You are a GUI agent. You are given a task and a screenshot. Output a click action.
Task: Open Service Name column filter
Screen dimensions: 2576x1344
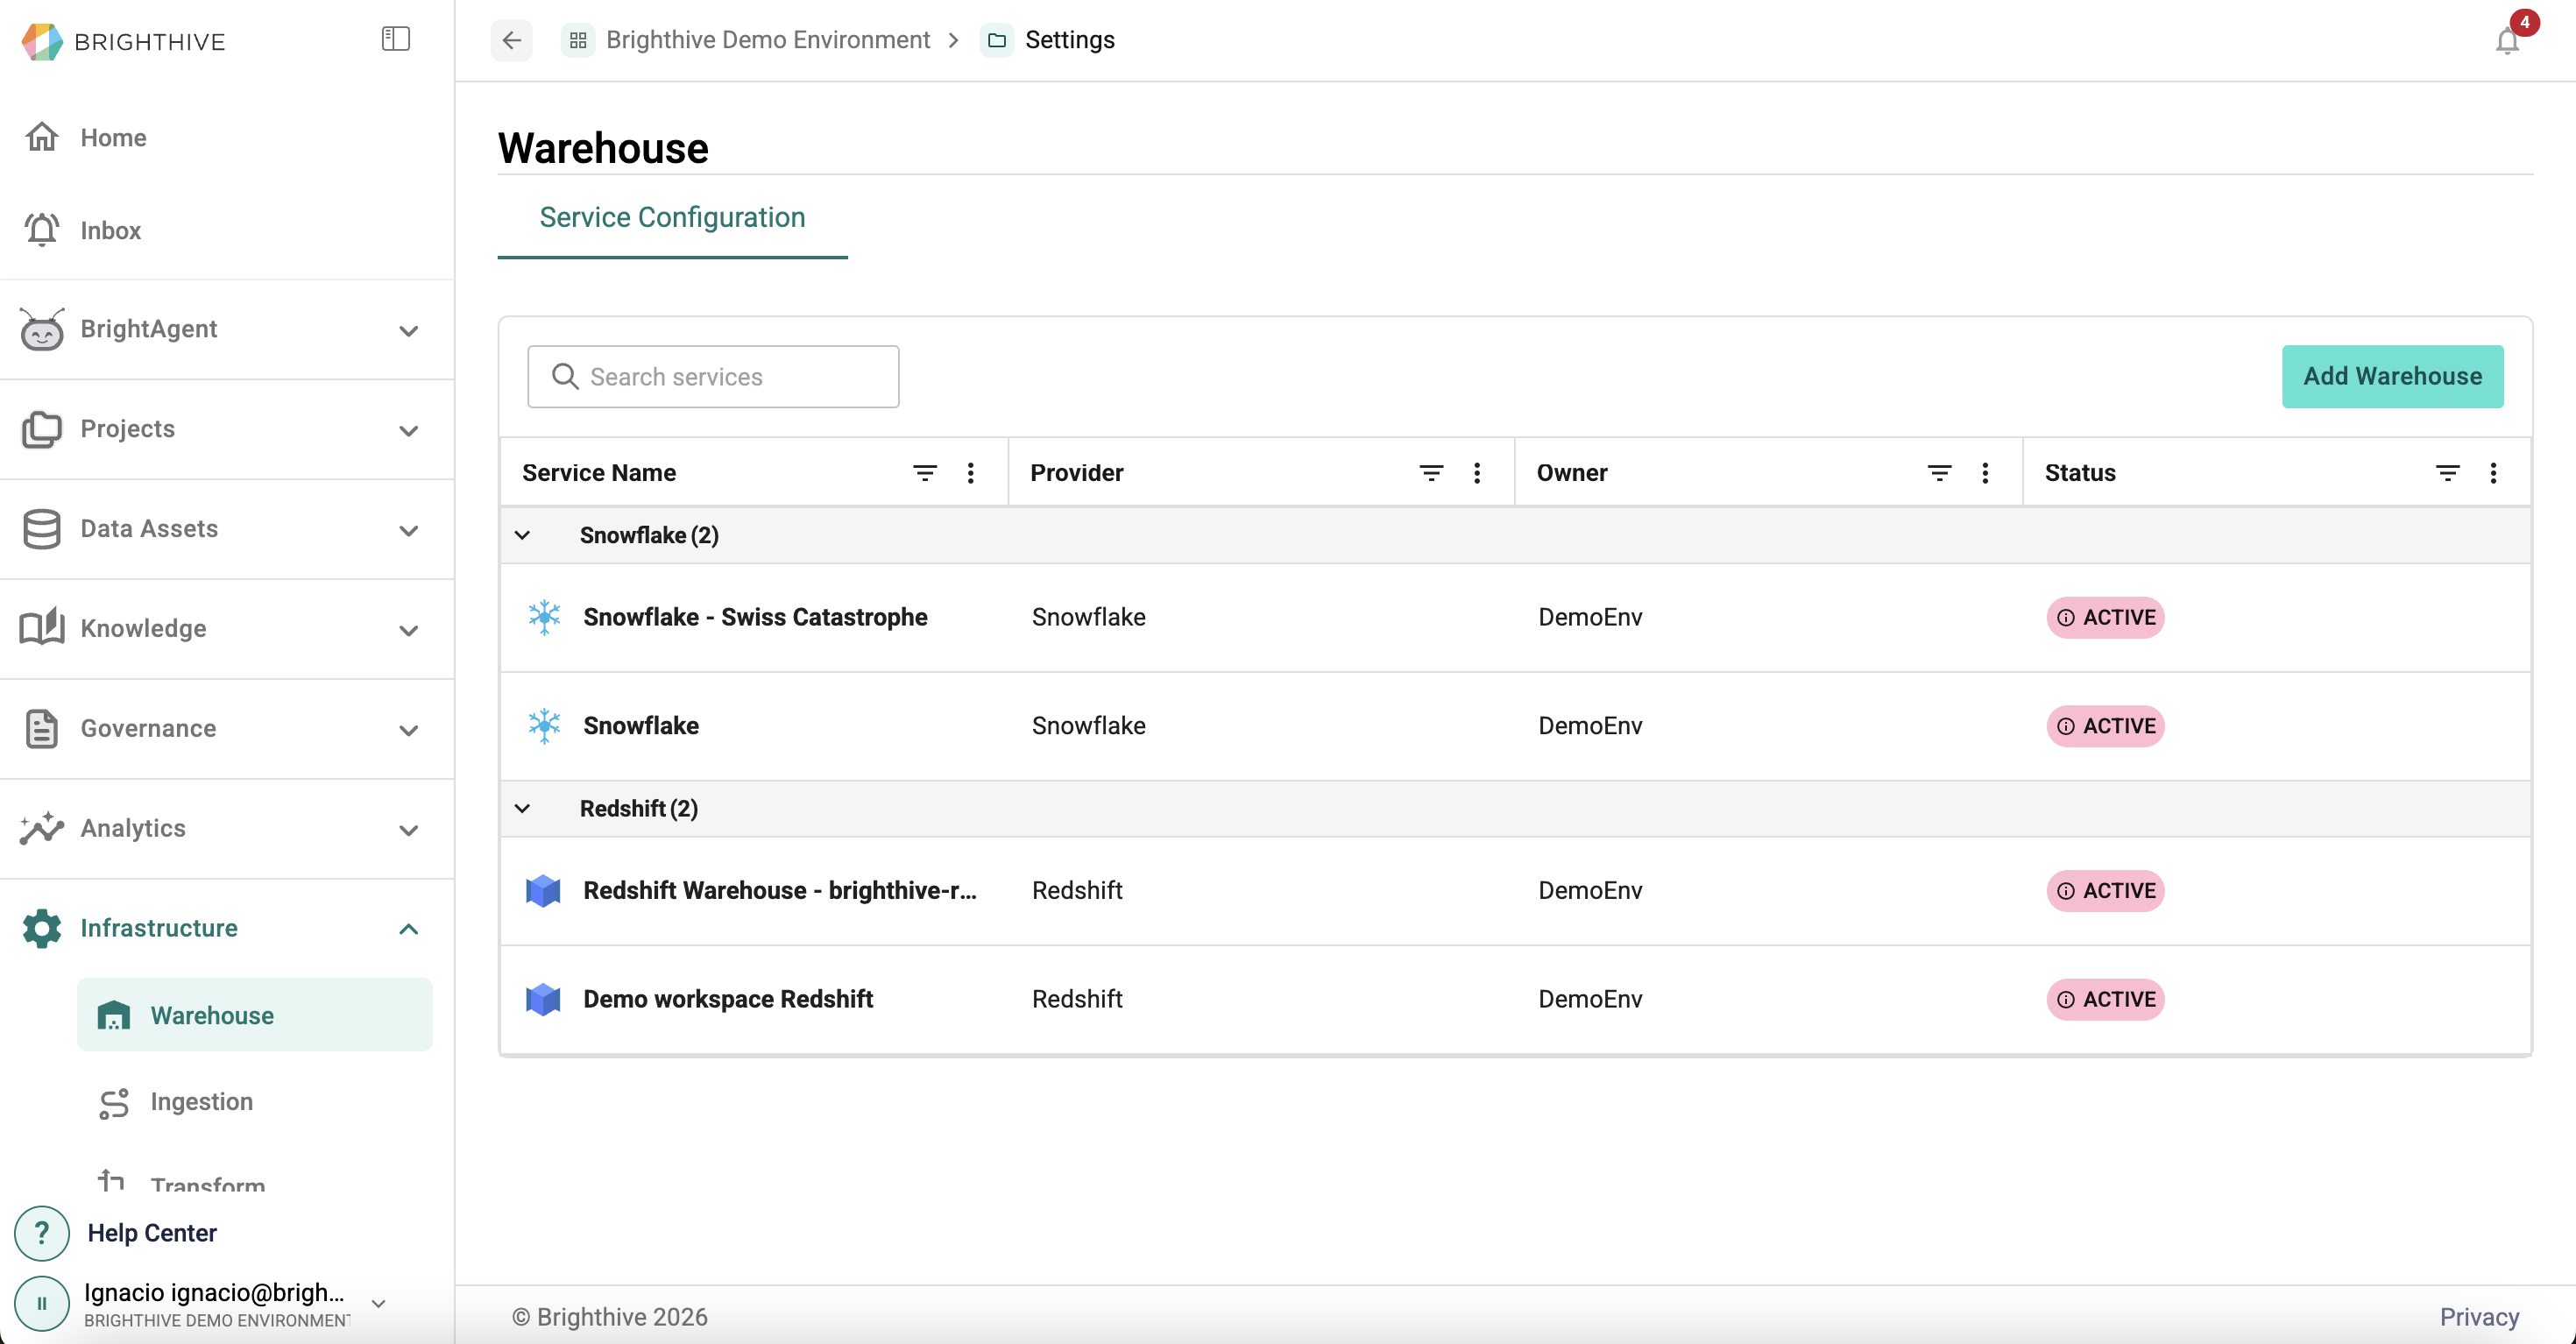925,473
